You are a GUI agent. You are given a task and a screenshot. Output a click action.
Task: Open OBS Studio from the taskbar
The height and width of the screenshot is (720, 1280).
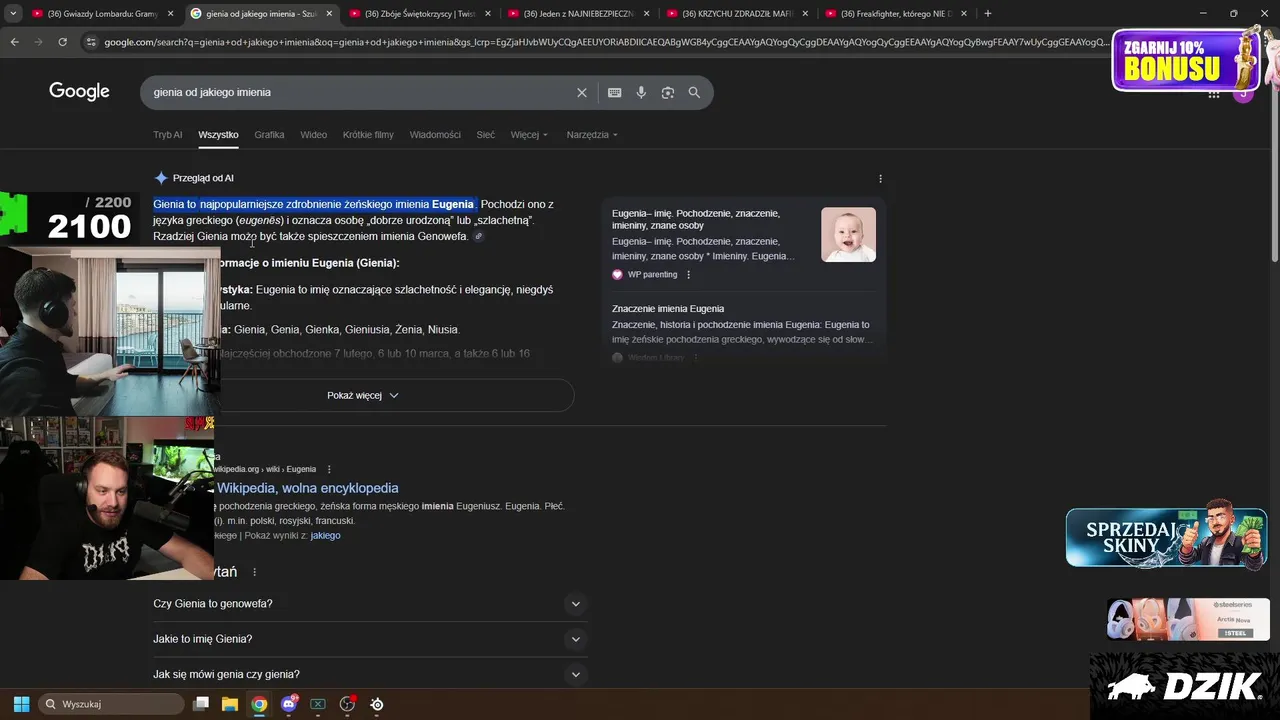[x=347, y=704]
